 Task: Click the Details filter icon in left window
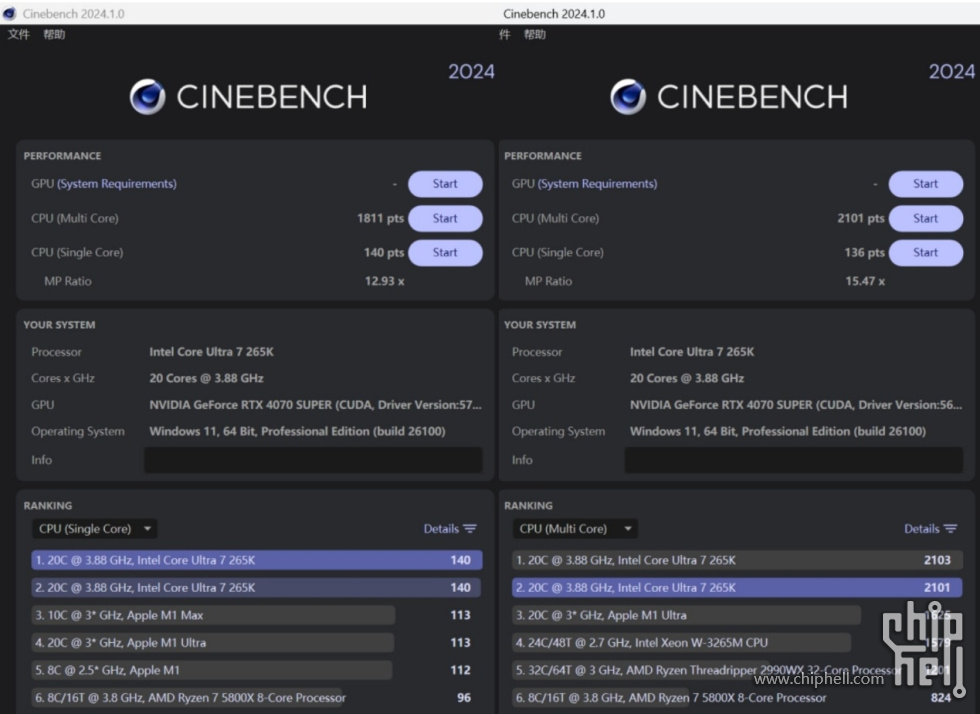point(470,529)
